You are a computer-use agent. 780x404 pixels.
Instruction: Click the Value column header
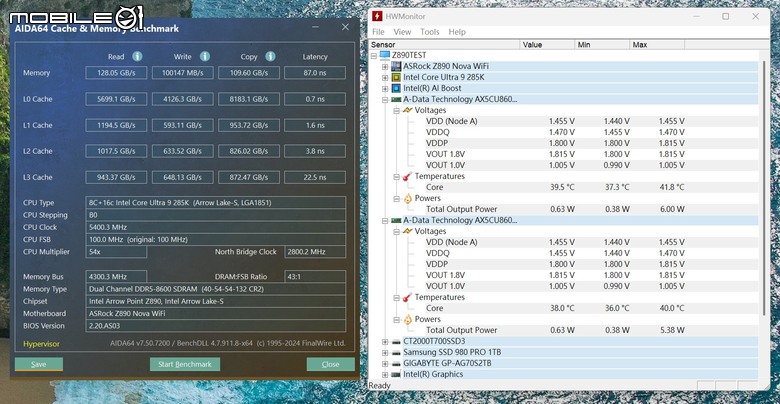click(547, 45)
